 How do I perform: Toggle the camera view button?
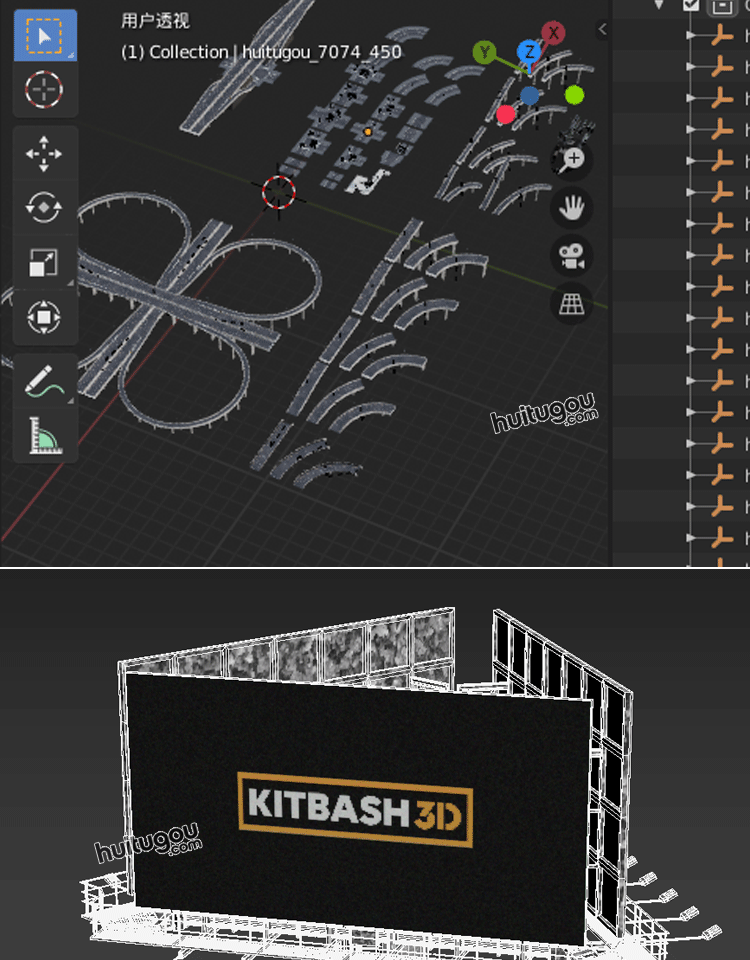571,255
